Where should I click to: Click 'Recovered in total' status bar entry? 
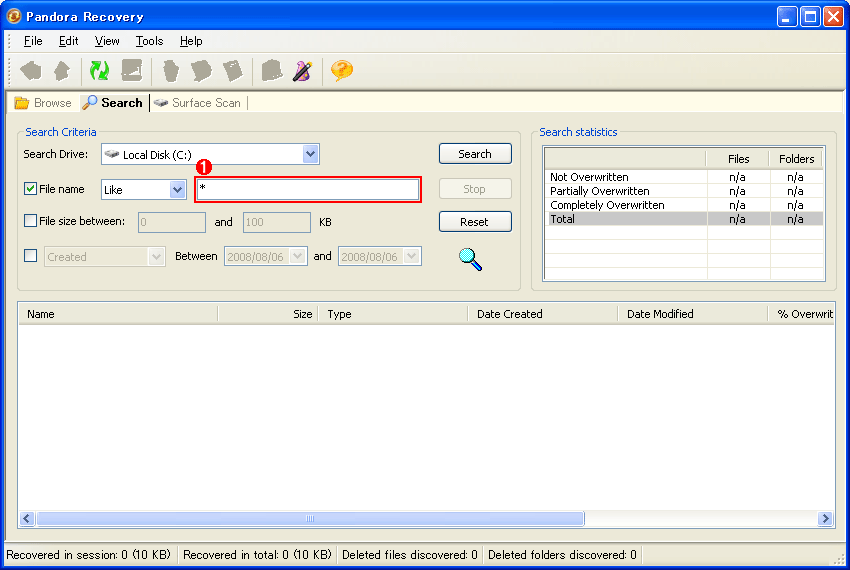257,555
